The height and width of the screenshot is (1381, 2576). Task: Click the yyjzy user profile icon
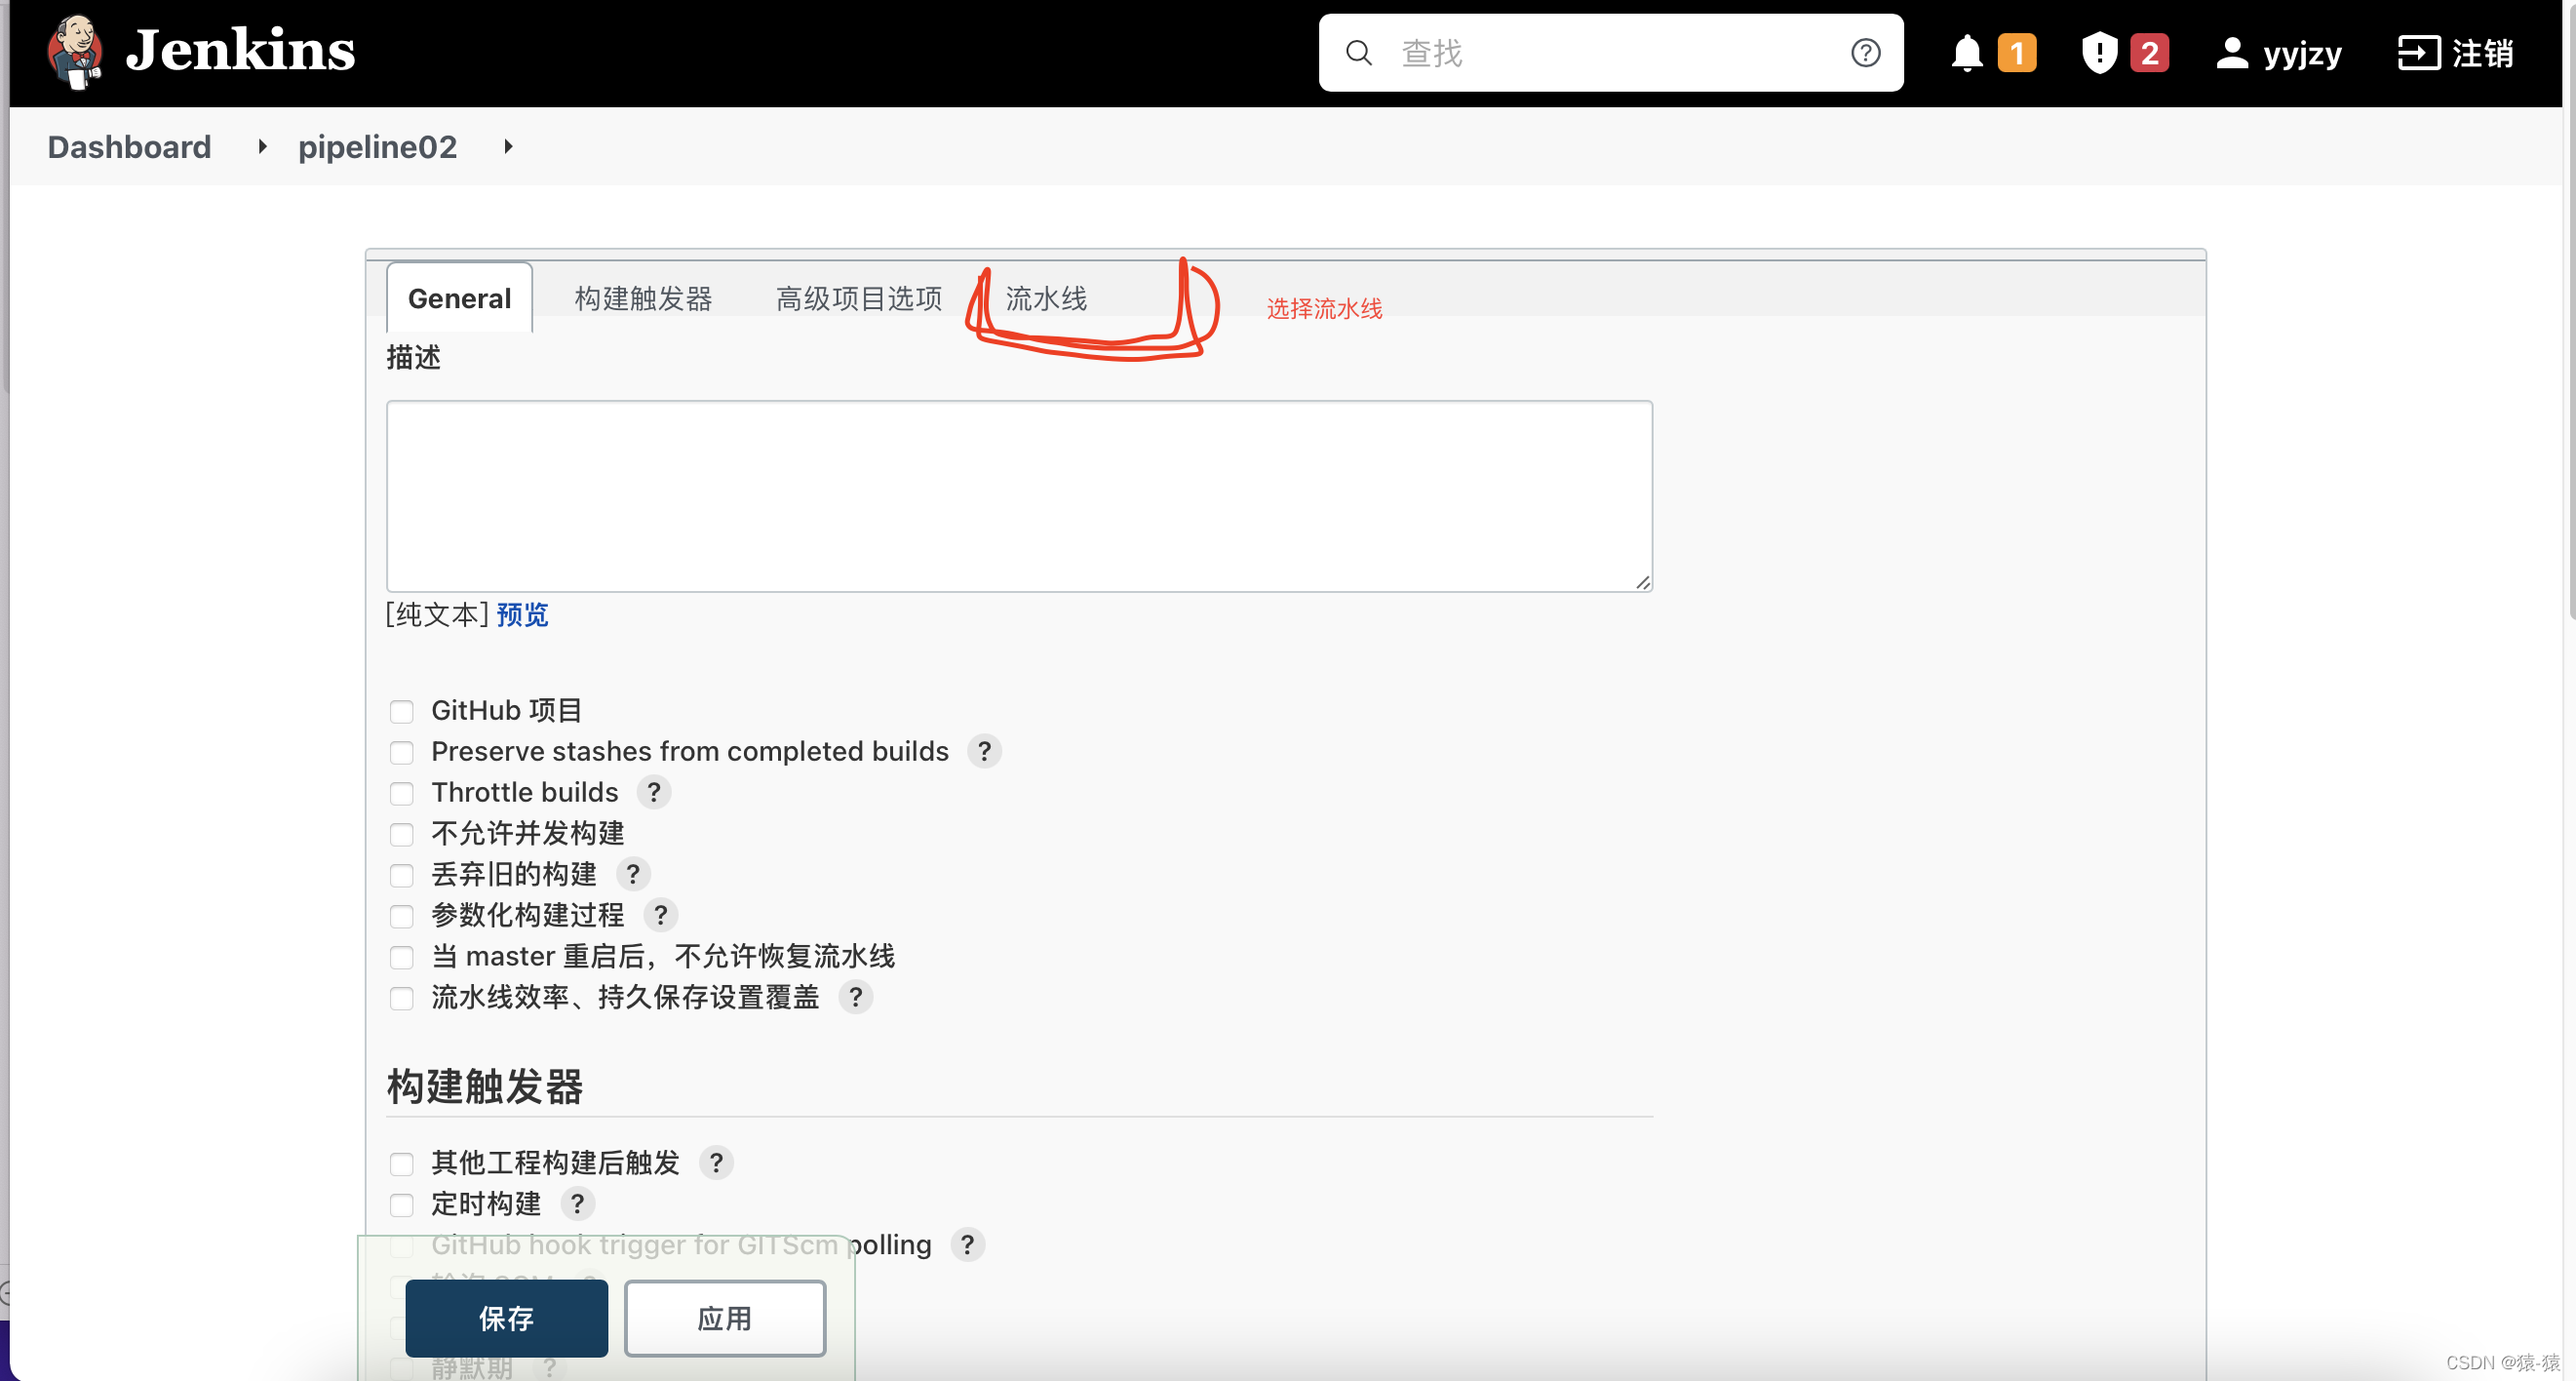click(x=2231, y=53)
